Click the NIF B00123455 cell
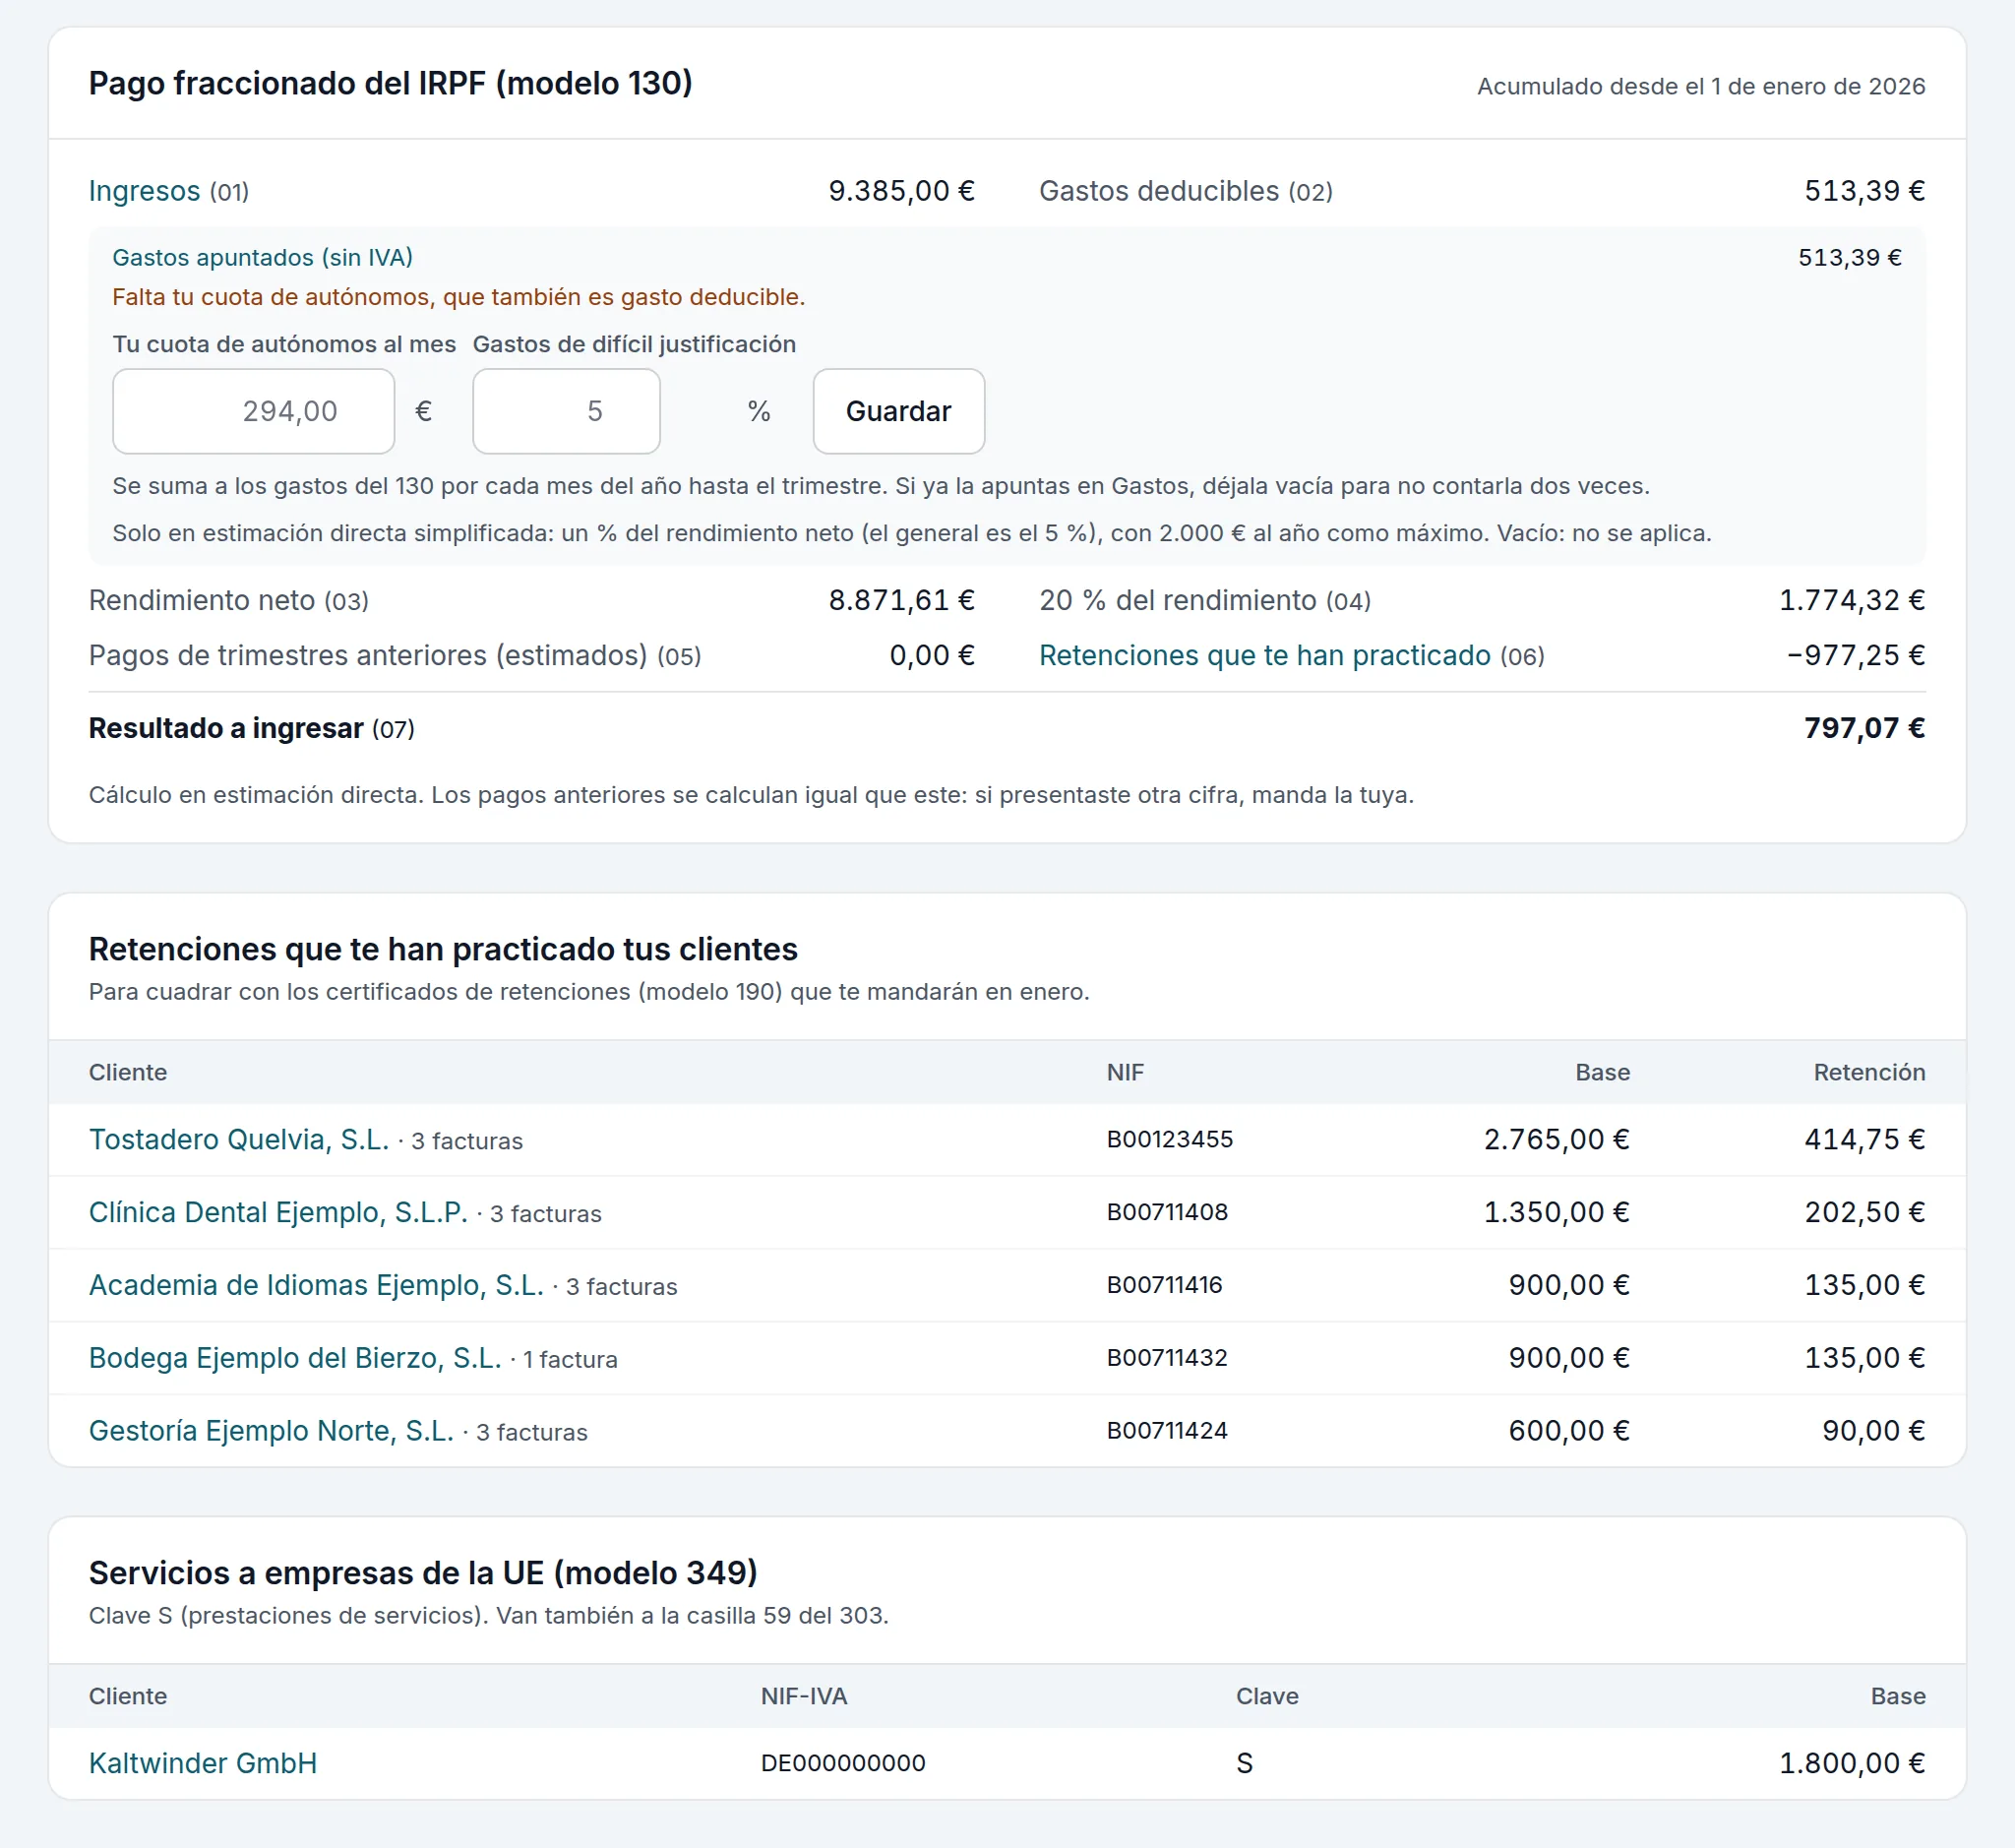This screenshot has height=1848, width=2015. click(1169, 1139)
